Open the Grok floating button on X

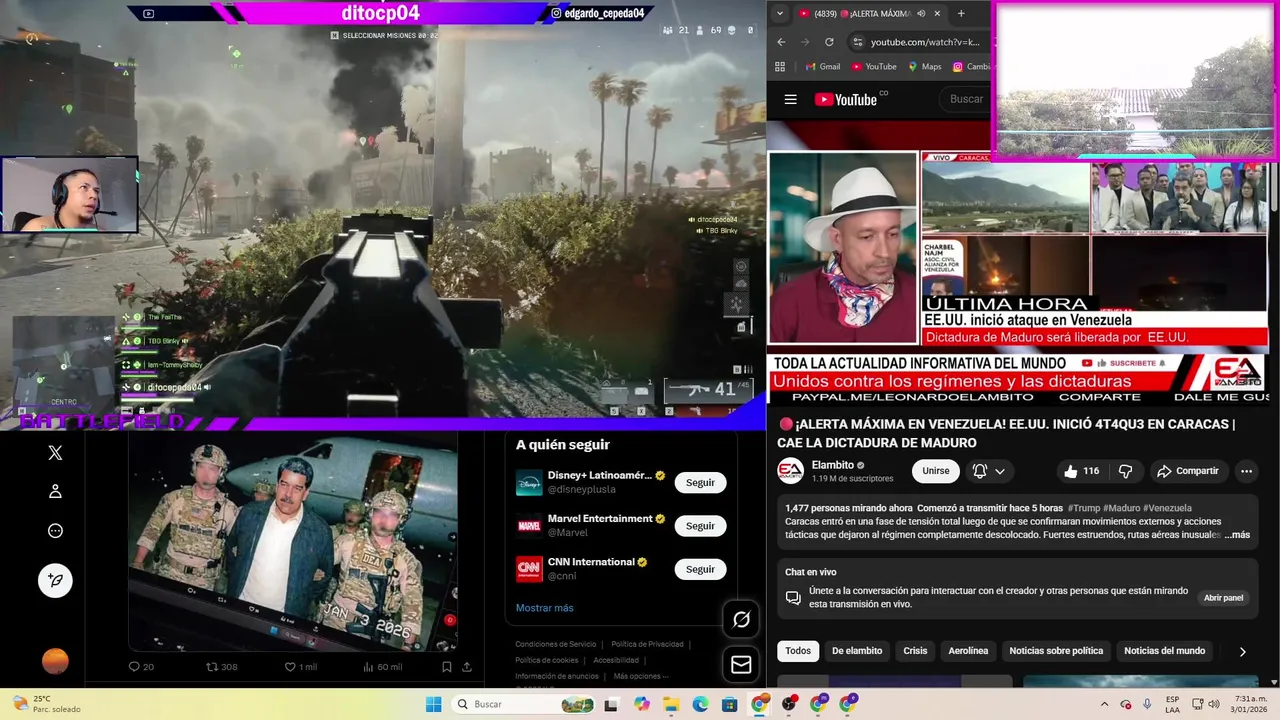[741, 620]
